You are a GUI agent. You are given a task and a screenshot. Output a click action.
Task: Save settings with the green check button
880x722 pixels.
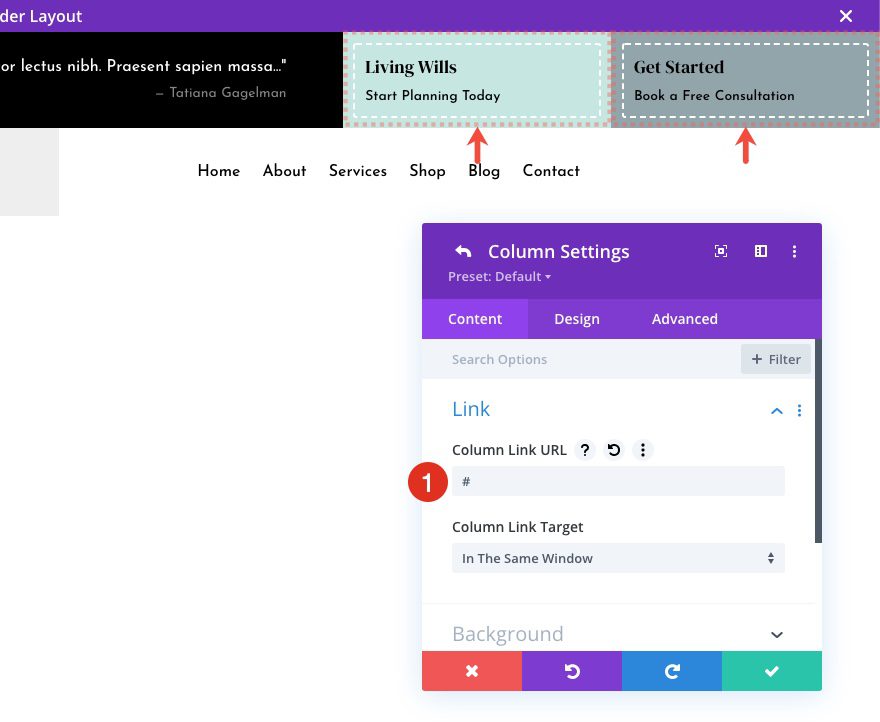[x=771, y=671]
